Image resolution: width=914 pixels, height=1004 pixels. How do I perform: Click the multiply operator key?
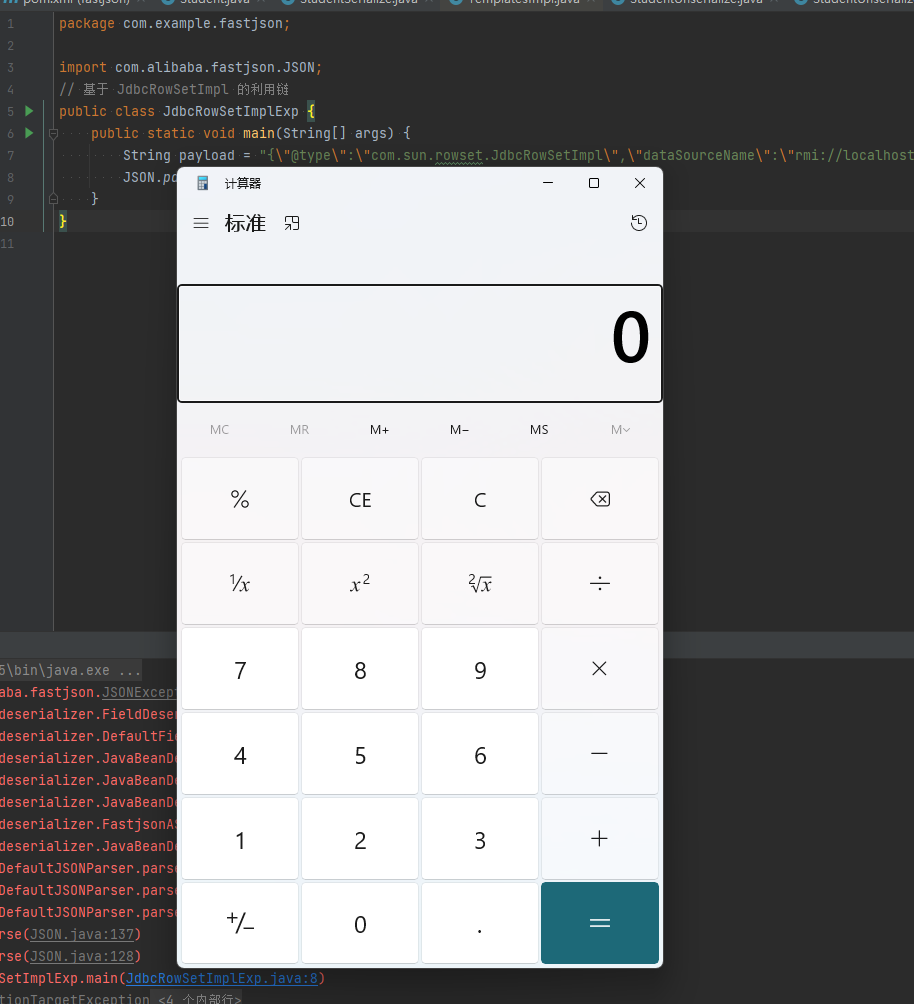point(600,668)
